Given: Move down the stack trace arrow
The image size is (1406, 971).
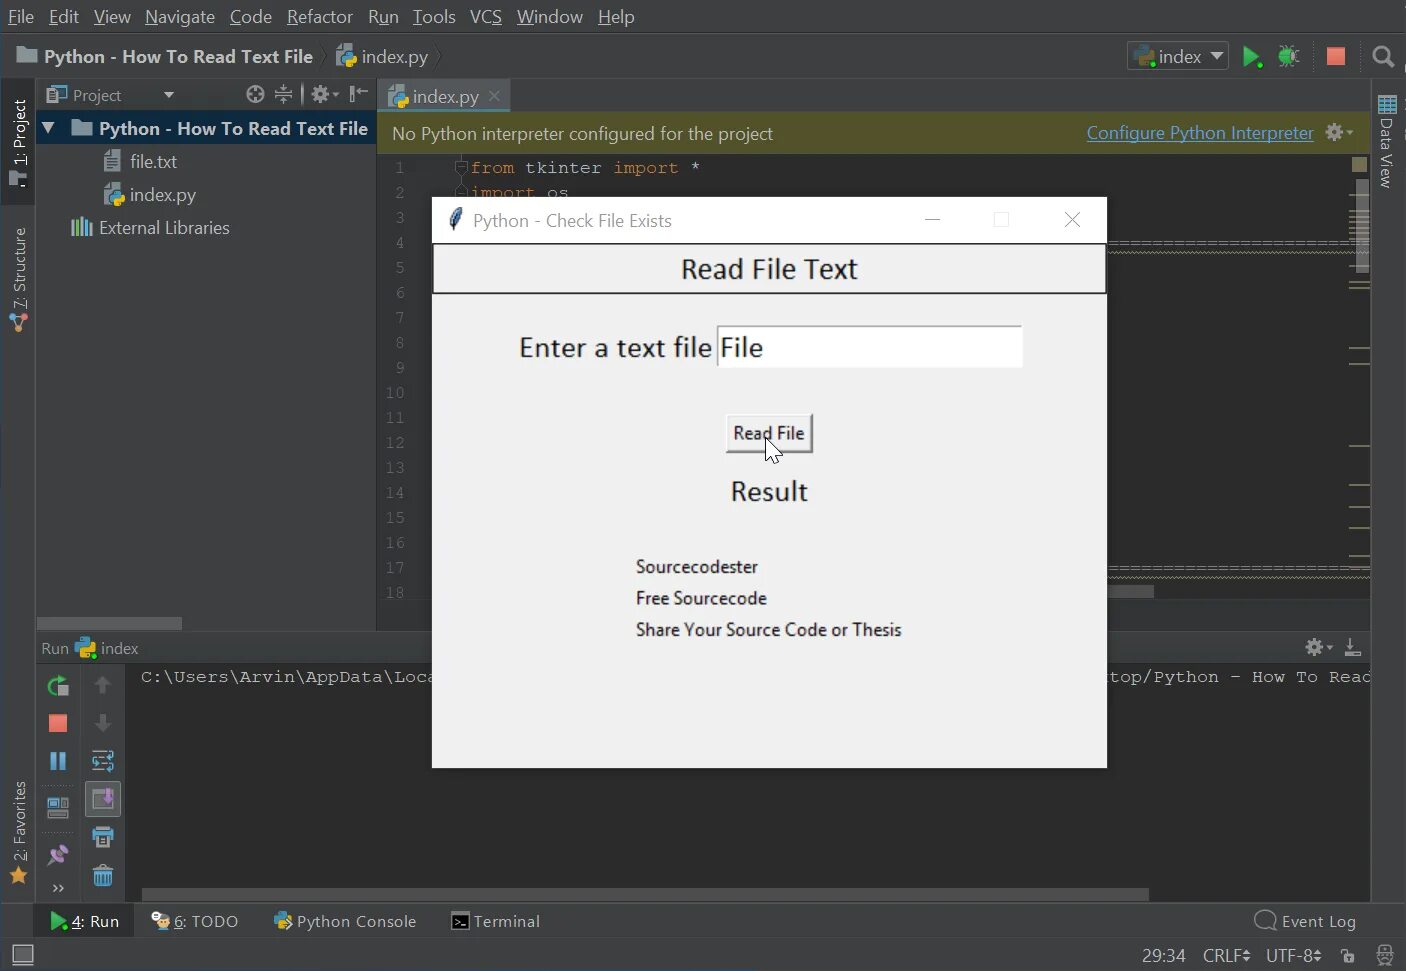Looking at the screenshot, I should [102, 723].
